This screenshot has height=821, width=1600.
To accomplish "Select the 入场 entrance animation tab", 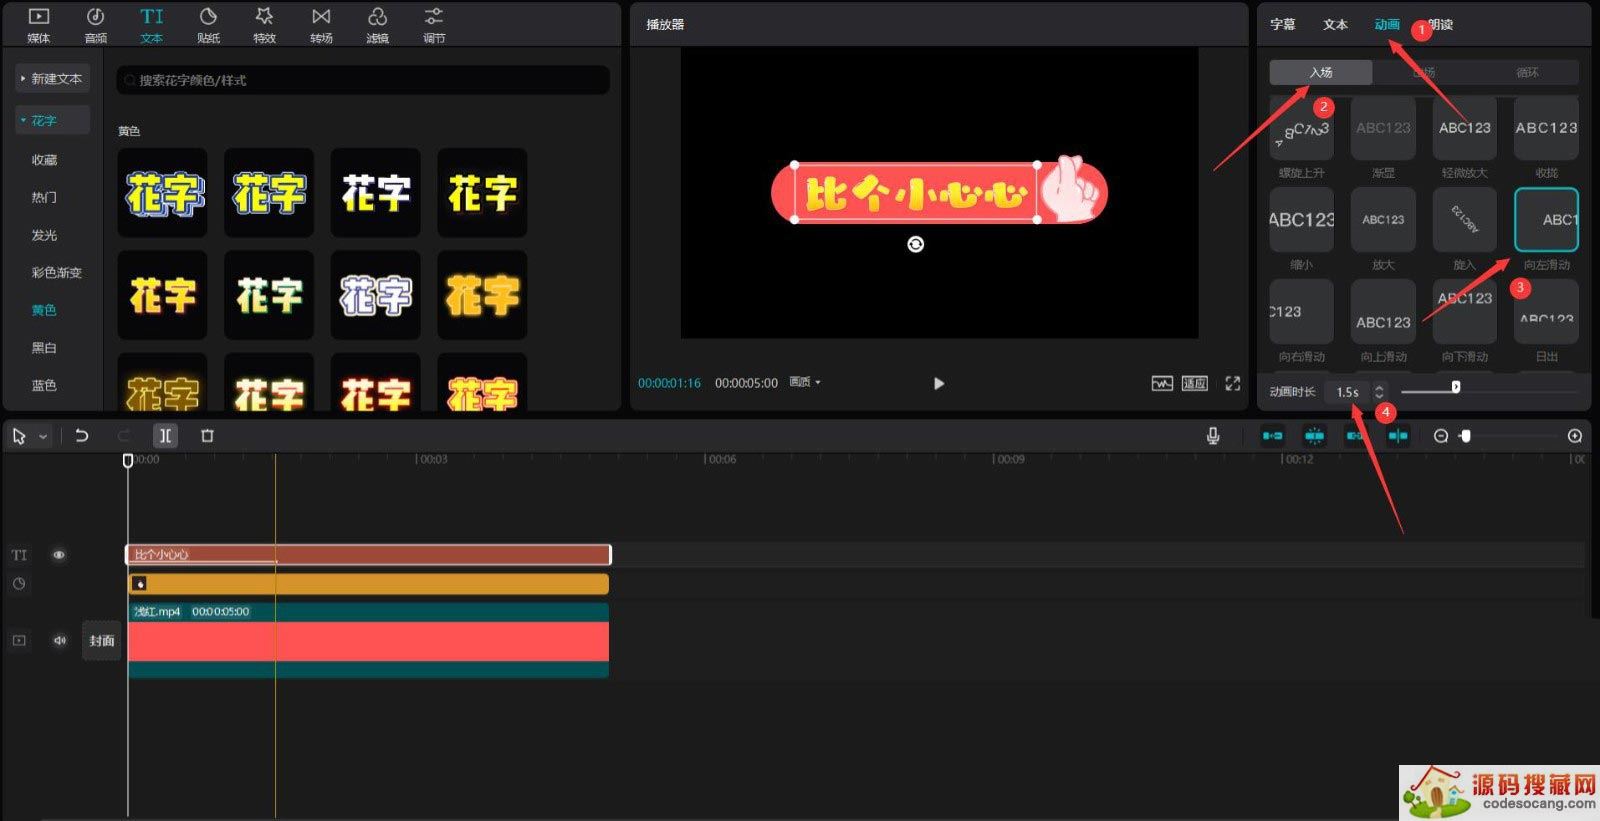I will pyautogui.click(x=1320, y=73).
